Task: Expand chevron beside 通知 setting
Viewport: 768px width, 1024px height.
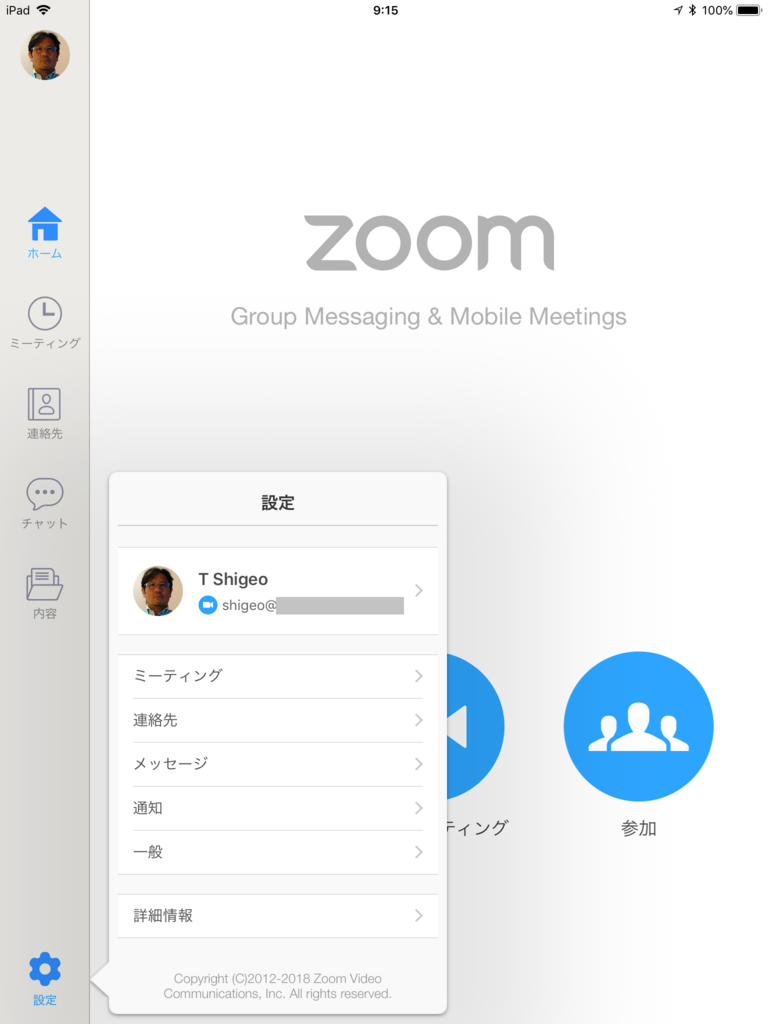Action: coord(419,808)
